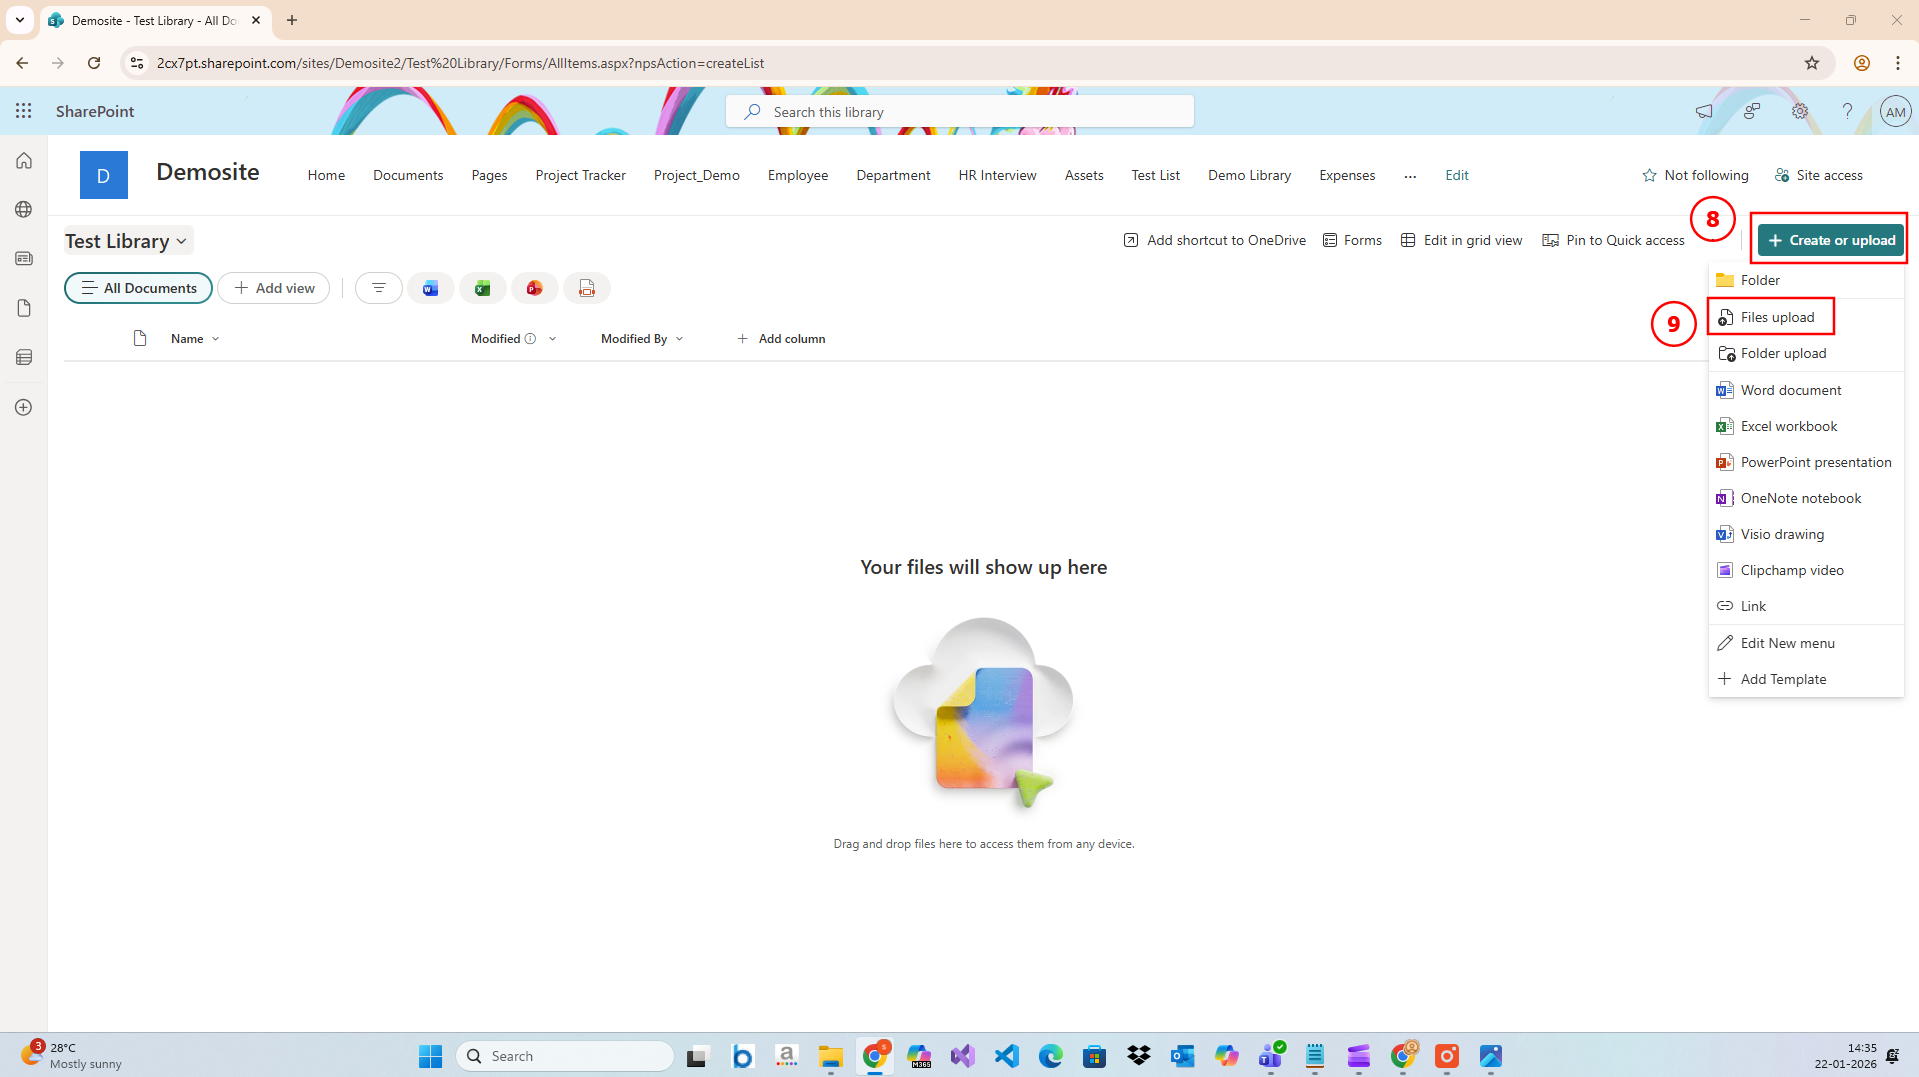Open the Forms command
The height and width of the screenshot is (1077, 1919).
point(1352,240)
